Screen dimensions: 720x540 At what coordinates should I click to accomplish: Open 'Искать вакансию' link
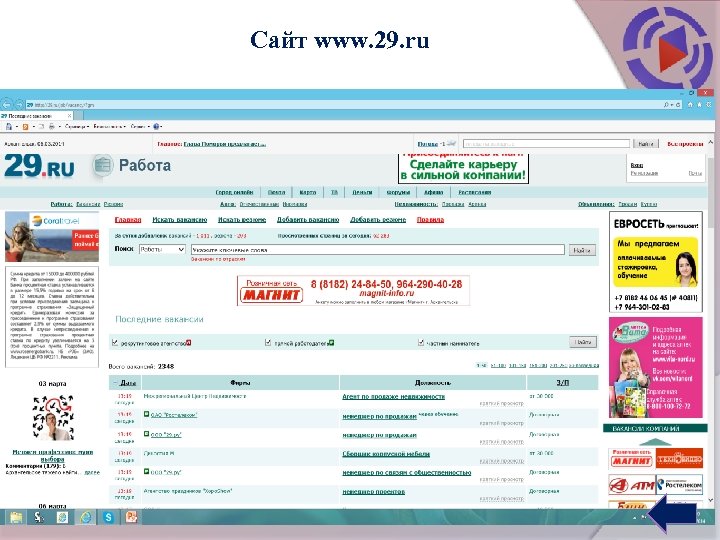tap(180, 220)
